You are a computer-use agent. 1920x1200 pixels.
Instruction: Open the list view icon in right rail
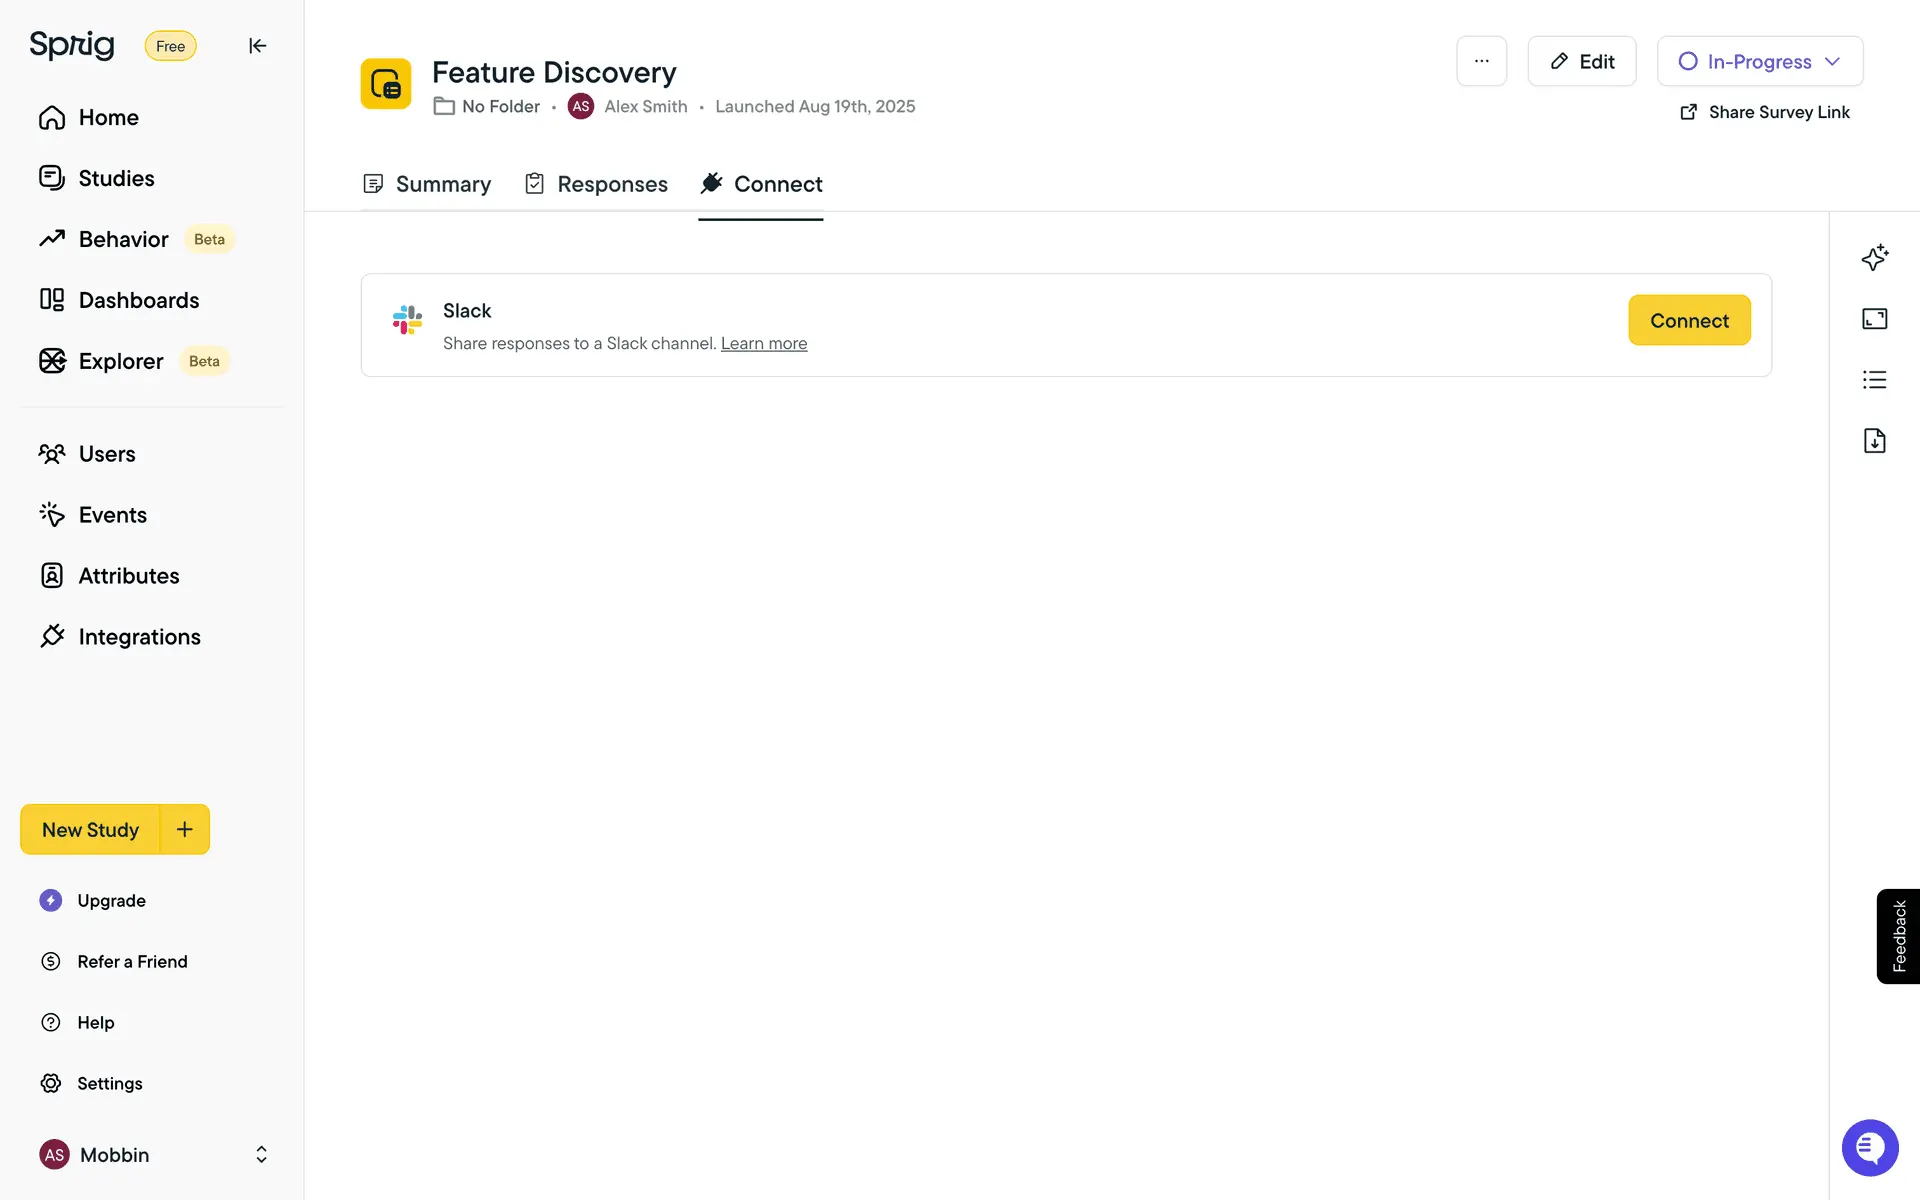pyautogui.click(x=1874, y=380)
